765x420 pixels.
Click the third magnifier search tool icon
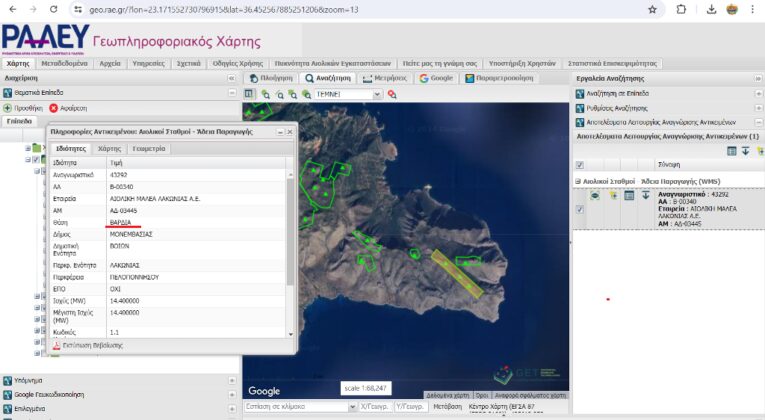293,94
